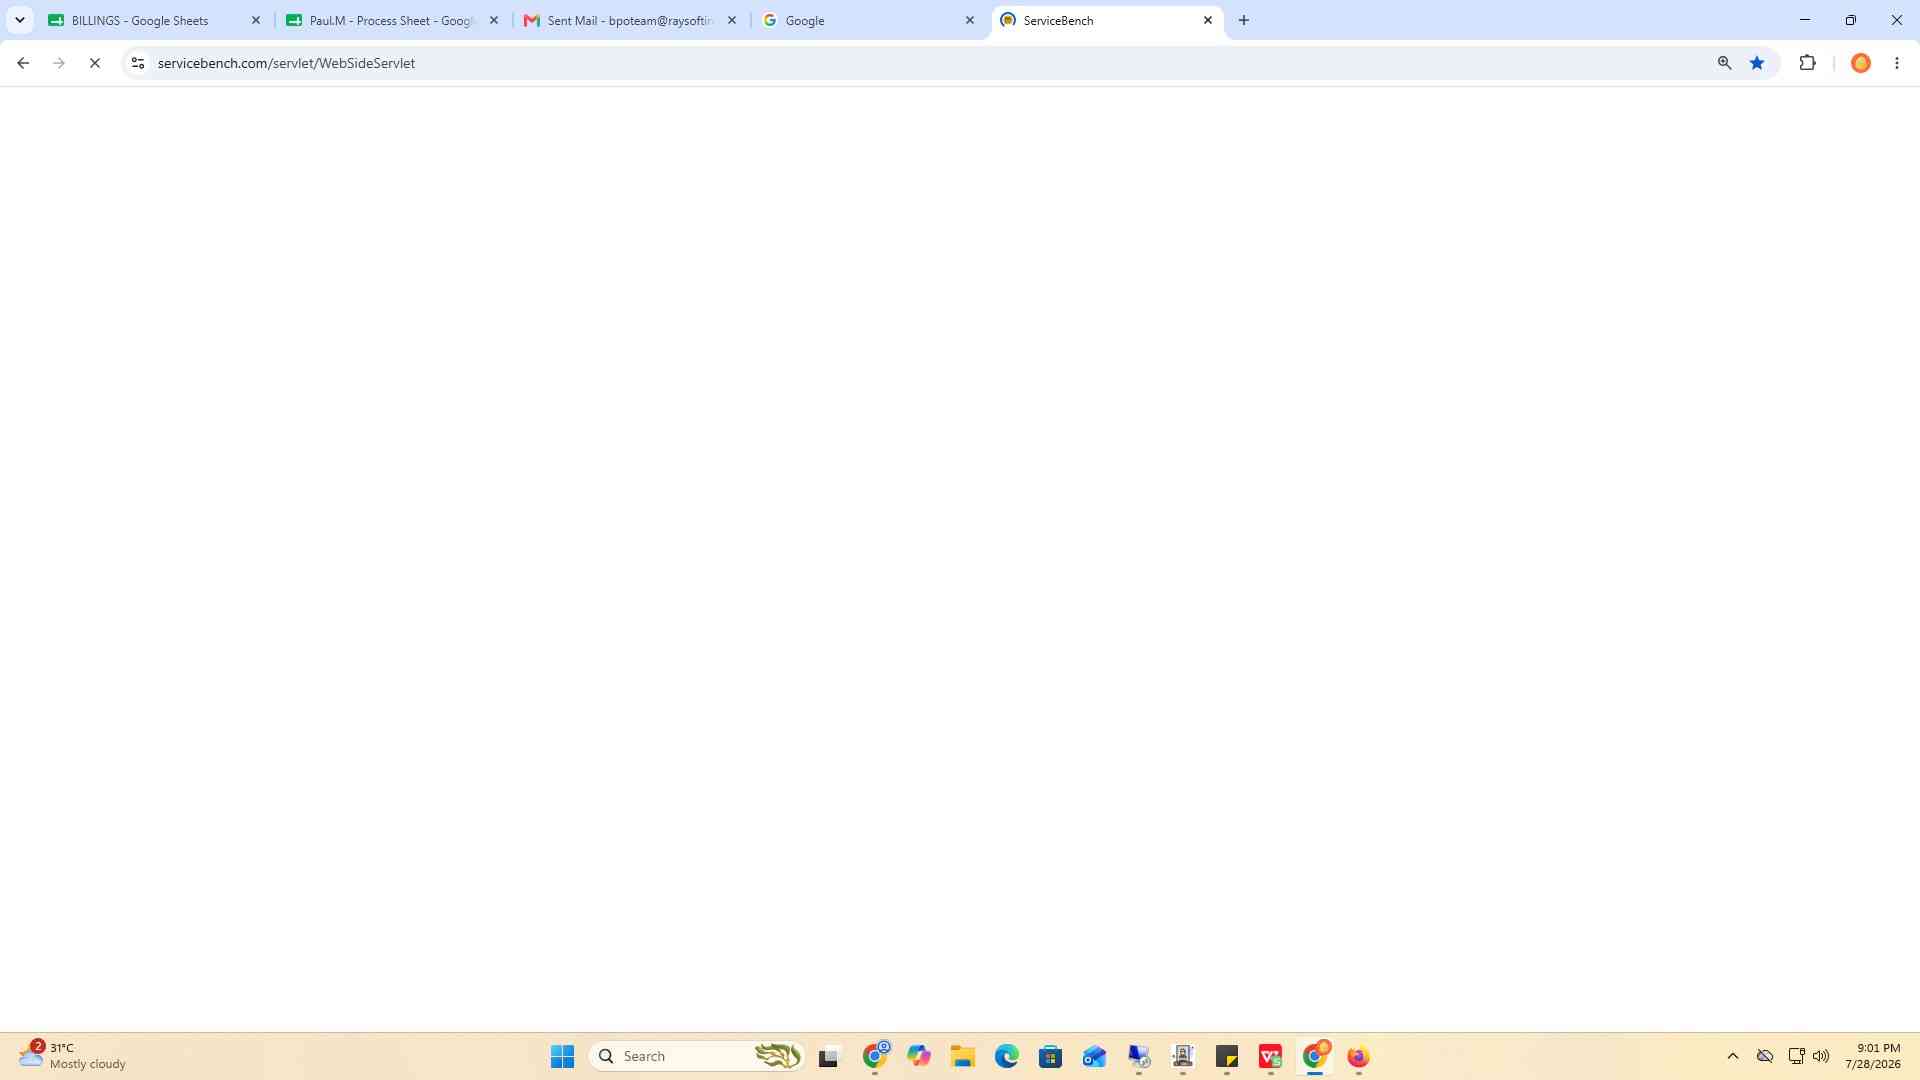Open a new tab with plus button
Image resolution: width=1920 pixels, height=1080 pixels.
[x=1244, y=20]
